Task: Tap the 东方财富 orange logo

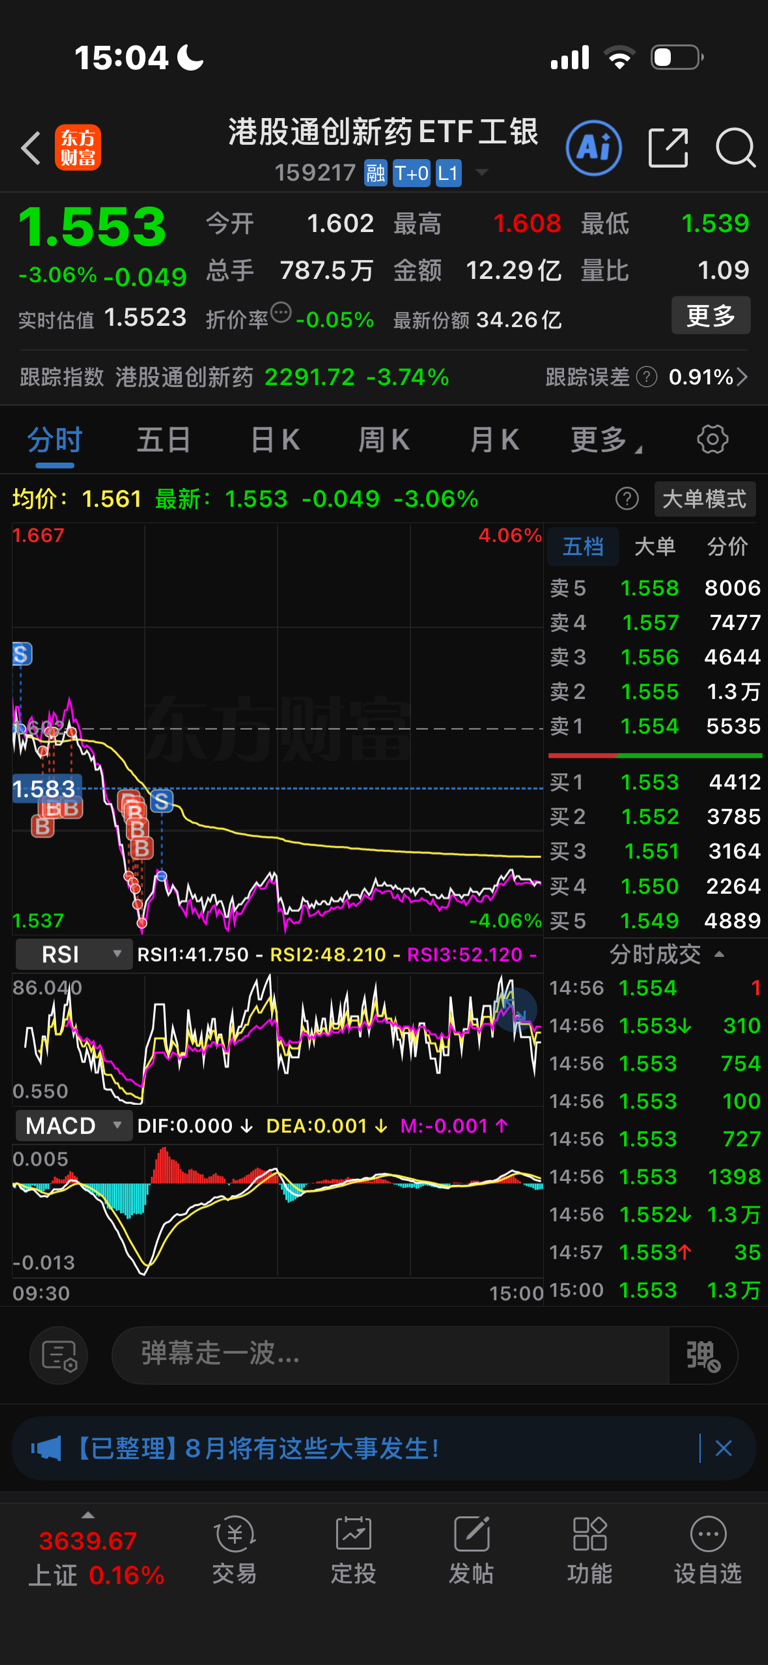Action: [78, 148]
